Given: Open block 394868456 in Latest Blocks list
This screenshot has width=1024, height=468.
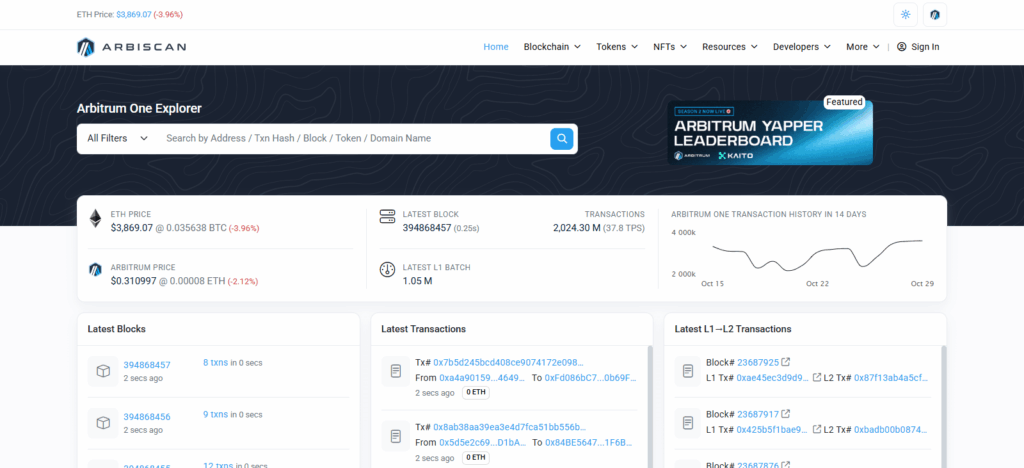Looking at the screenshot, I should (x=147, y=417).
